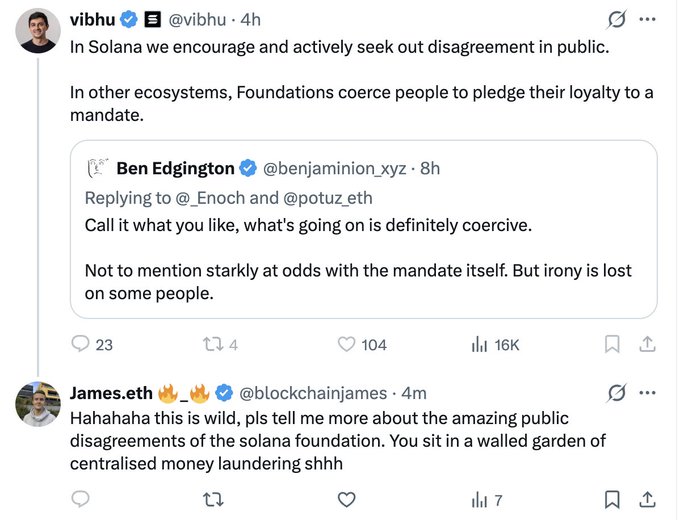Screen dimensions: 680x520
Task: Like James.eth's reply
Action: [347, 498]
